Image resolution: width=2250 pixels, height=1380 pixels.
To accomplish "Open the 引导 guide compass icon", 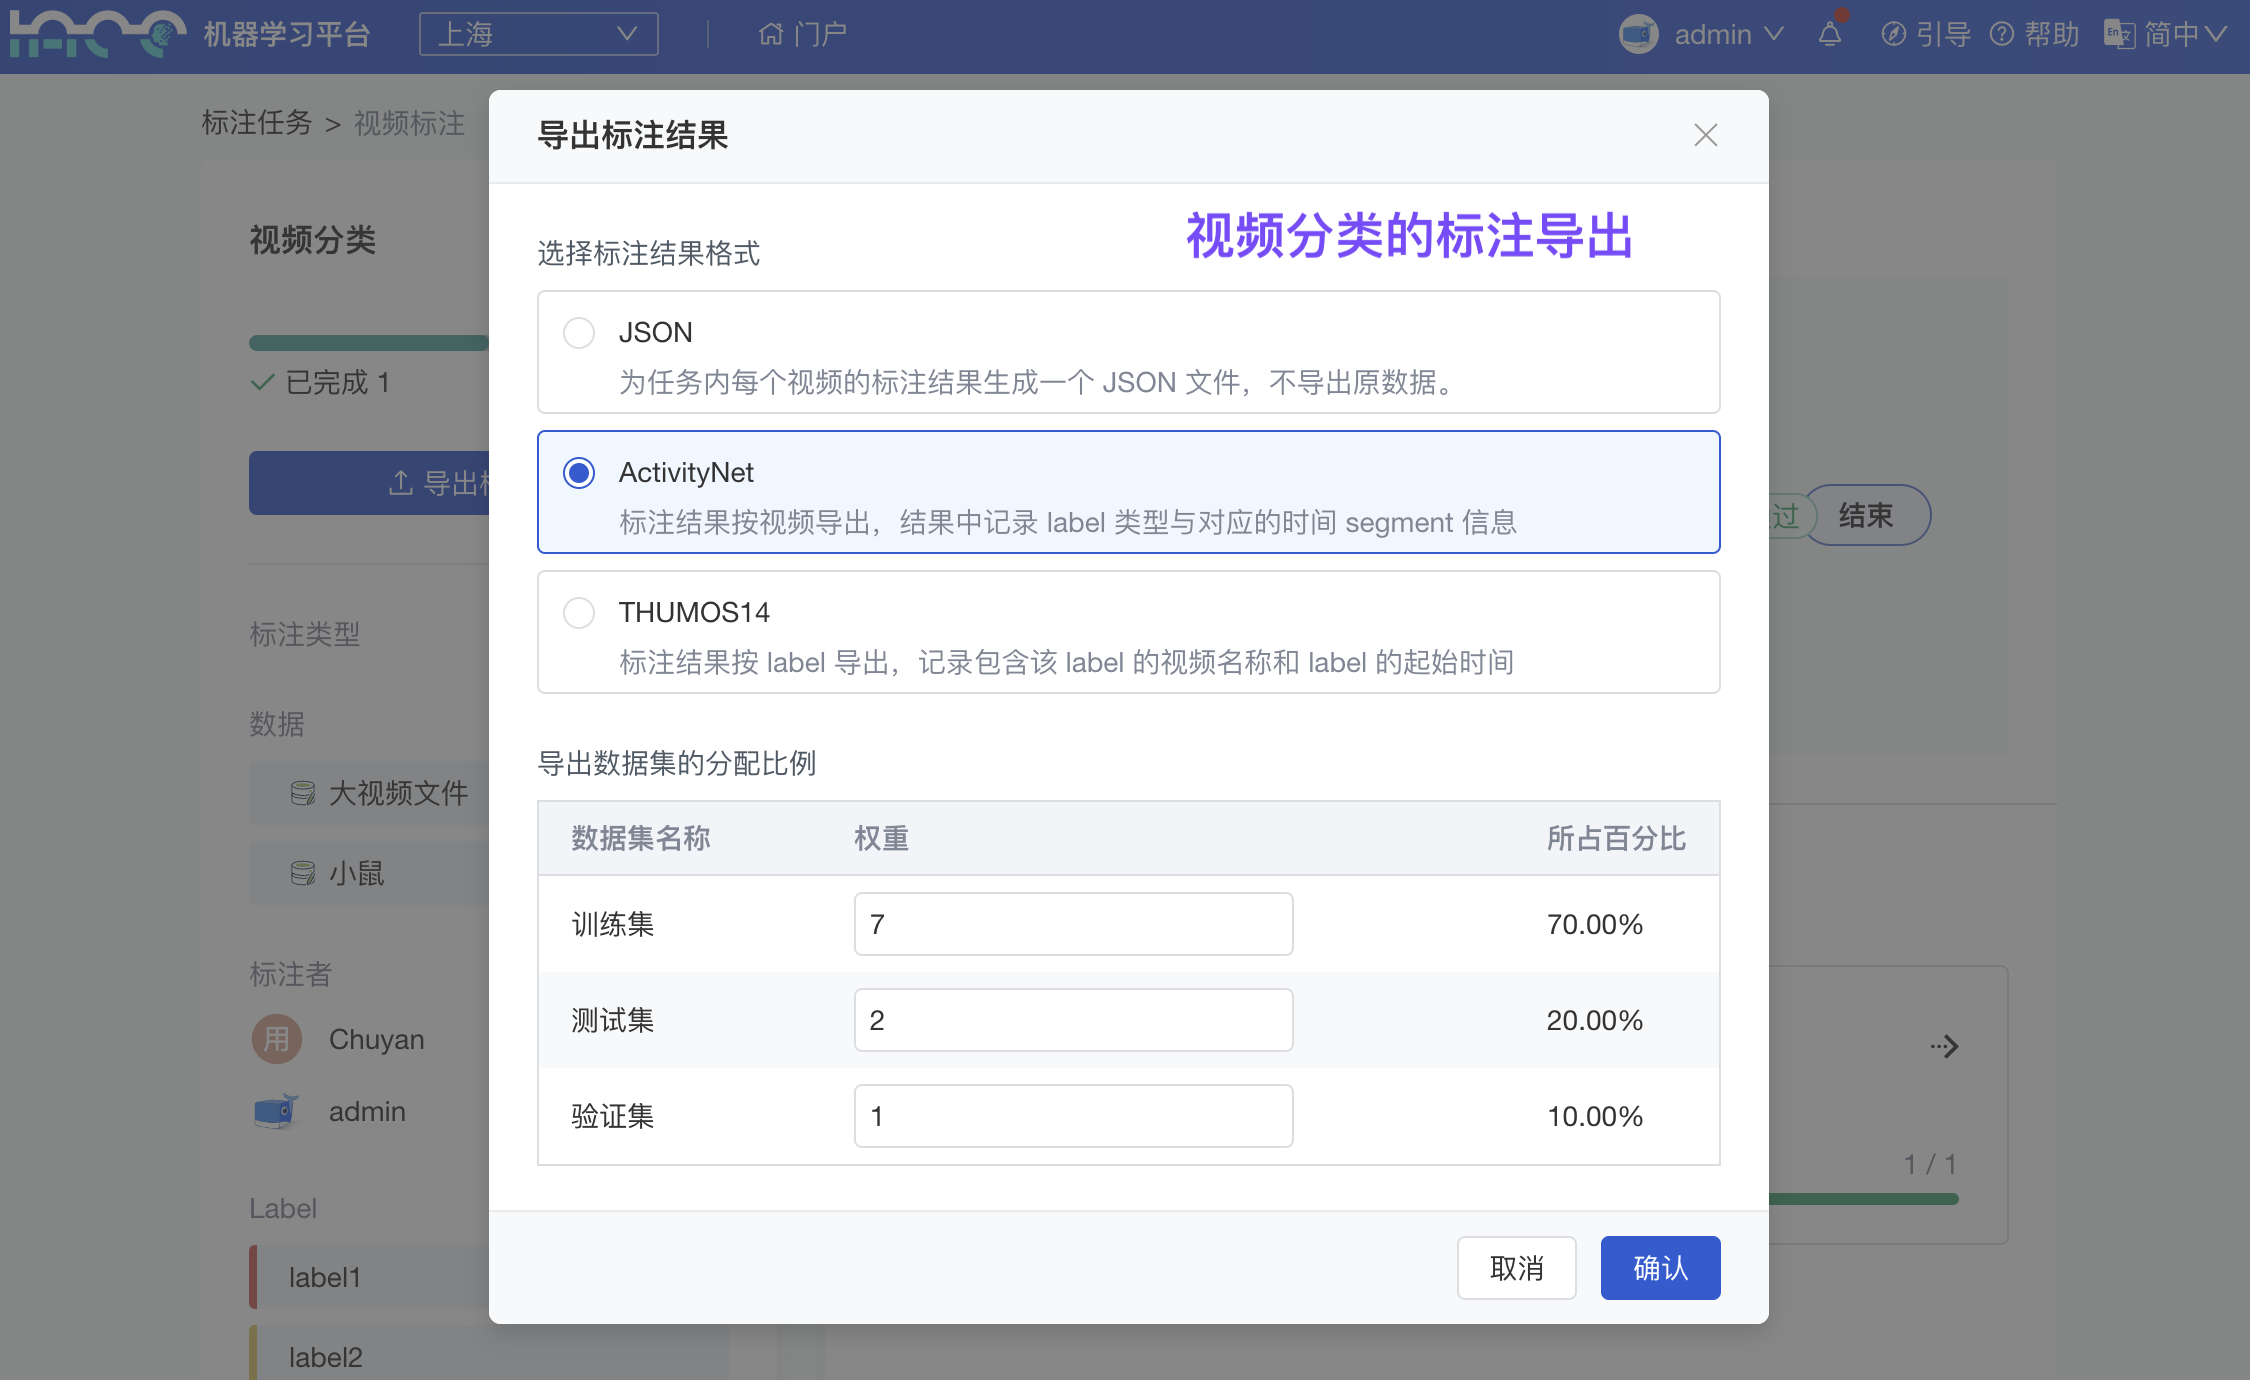I will tap(1893, 35).
